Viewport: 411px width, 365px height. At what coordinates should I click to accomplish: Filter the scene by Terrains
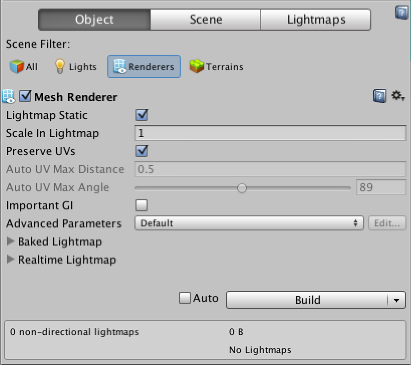tap(216, 67)
